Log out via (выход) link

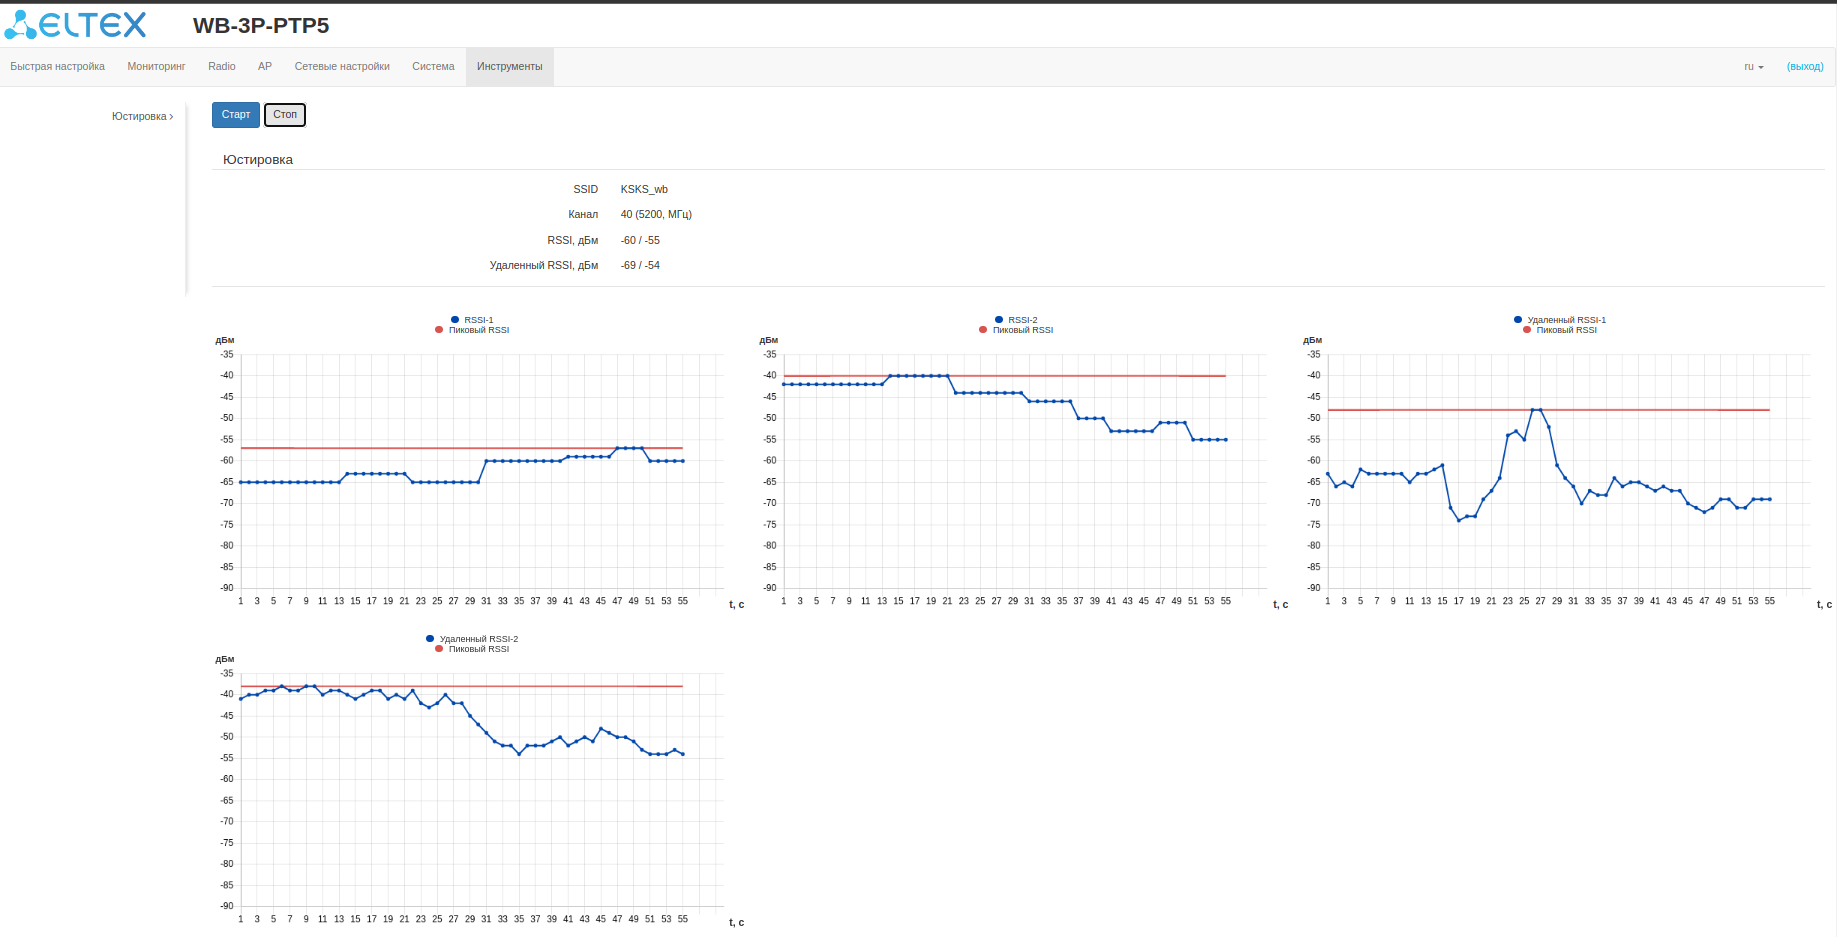tap(1805, 67)
